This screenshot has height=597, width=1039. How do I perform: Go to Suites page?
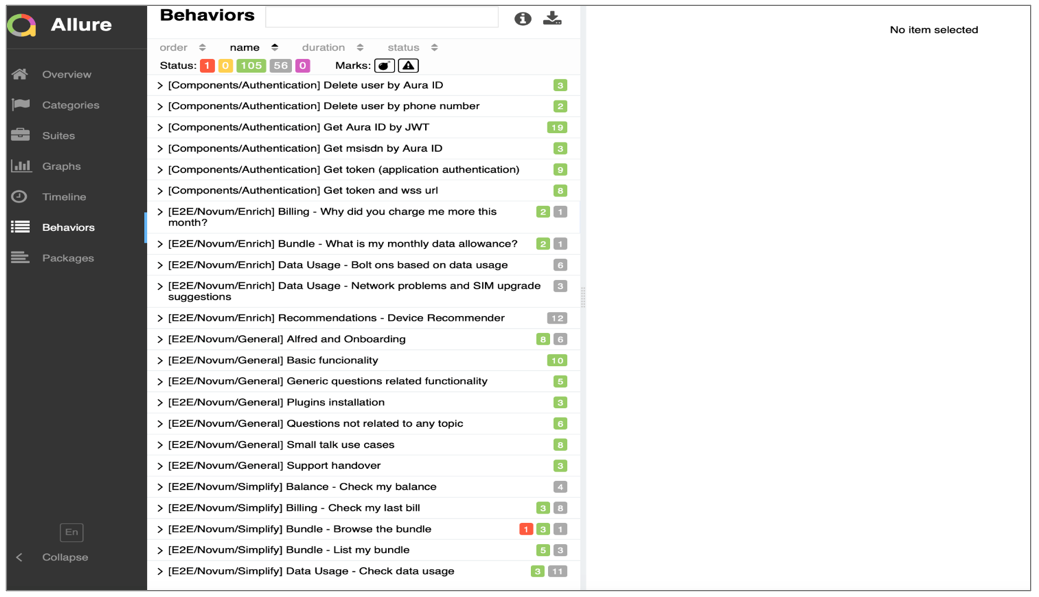pyautogui.click(x=58, y=135)
